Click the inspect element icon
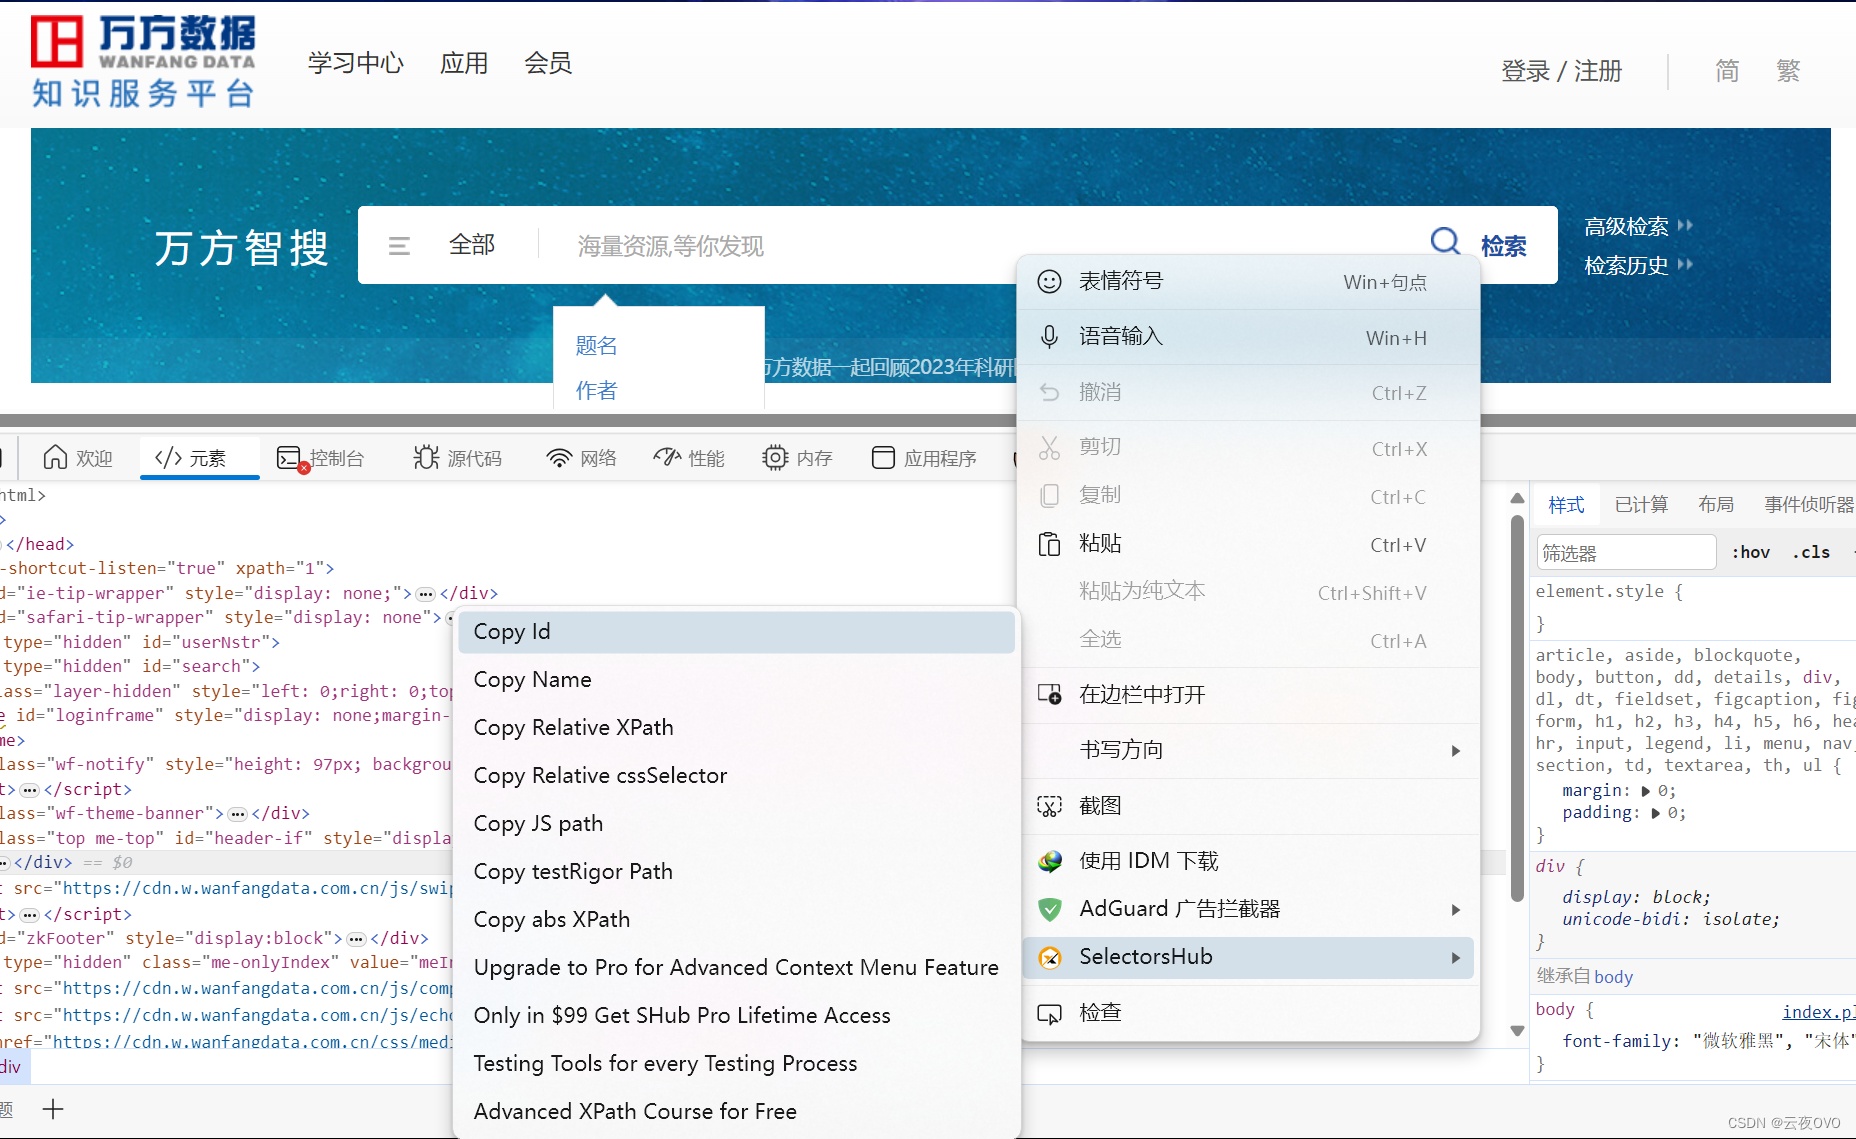 pos(1049,1013)
